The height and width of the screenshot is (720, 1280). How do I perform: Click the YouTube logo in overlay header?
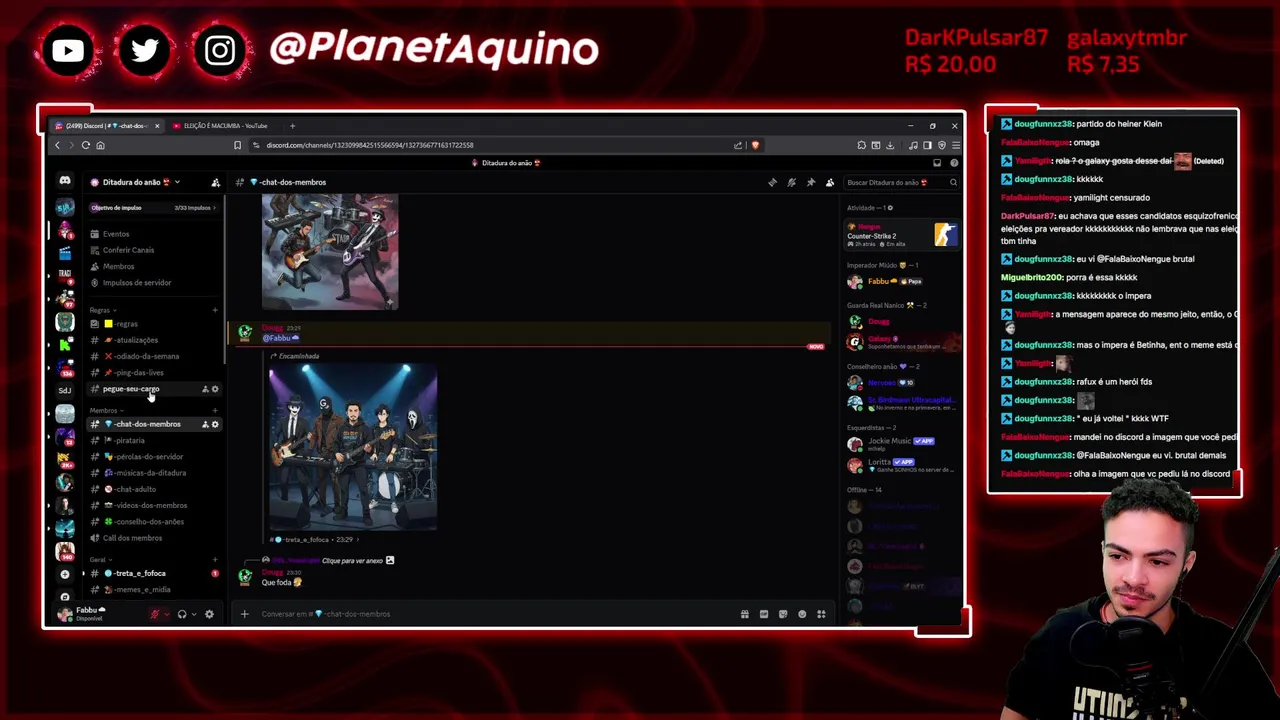point(68,50)
